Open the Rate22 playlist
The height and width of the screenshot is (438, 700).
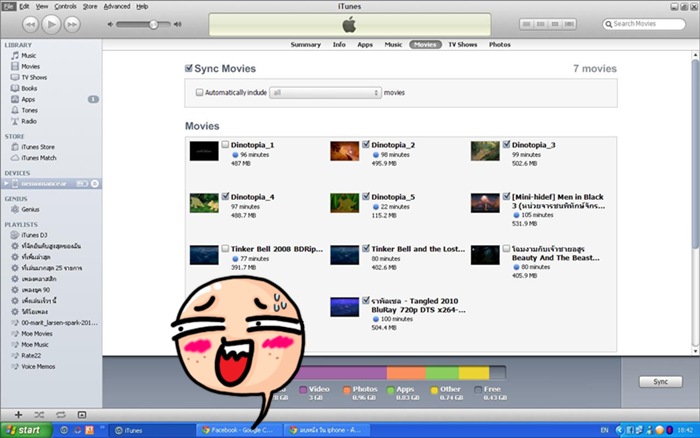point(31,355)
